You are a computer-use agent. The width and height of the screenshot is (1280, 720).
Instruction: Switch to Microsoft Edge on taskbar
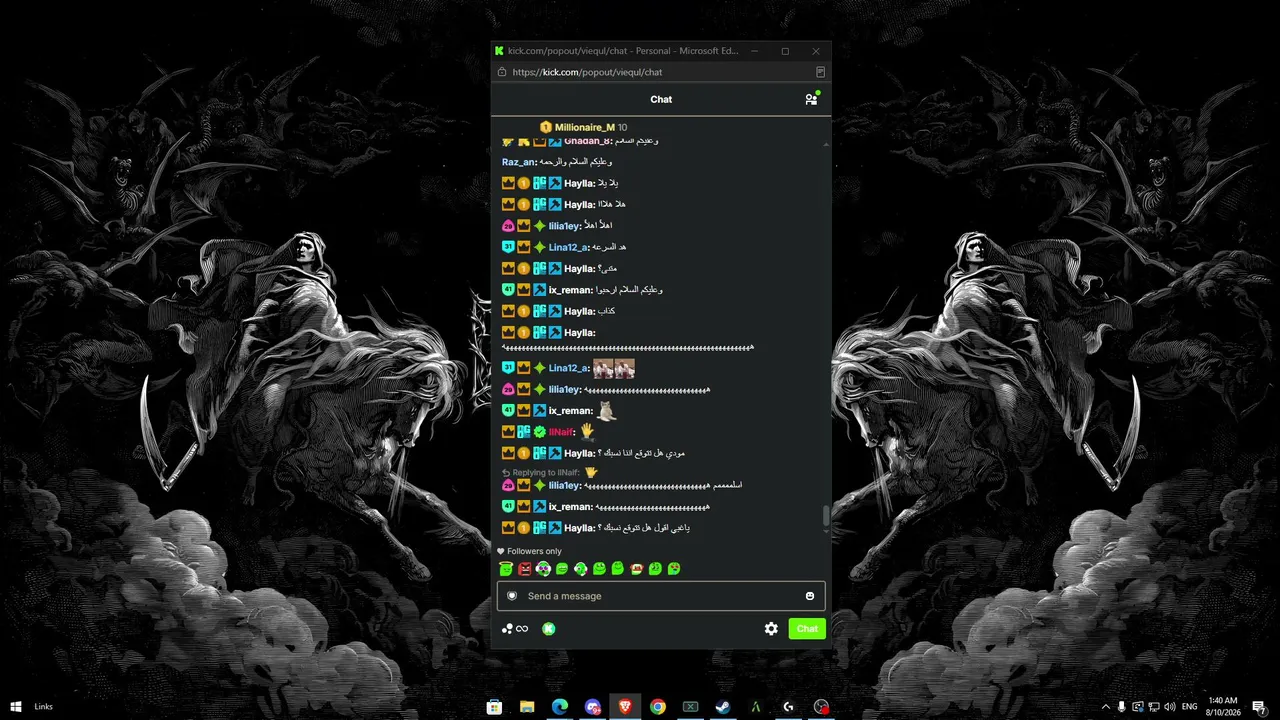click(x=560, y=707)
